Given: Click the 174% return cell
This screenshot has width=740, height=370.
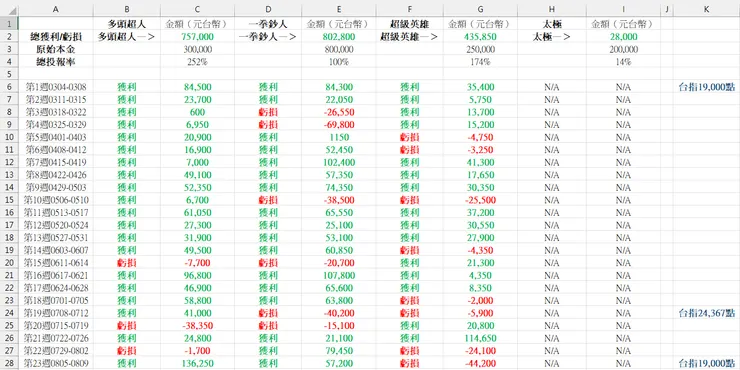Looking at the screenshot, I should click(480, 62).
